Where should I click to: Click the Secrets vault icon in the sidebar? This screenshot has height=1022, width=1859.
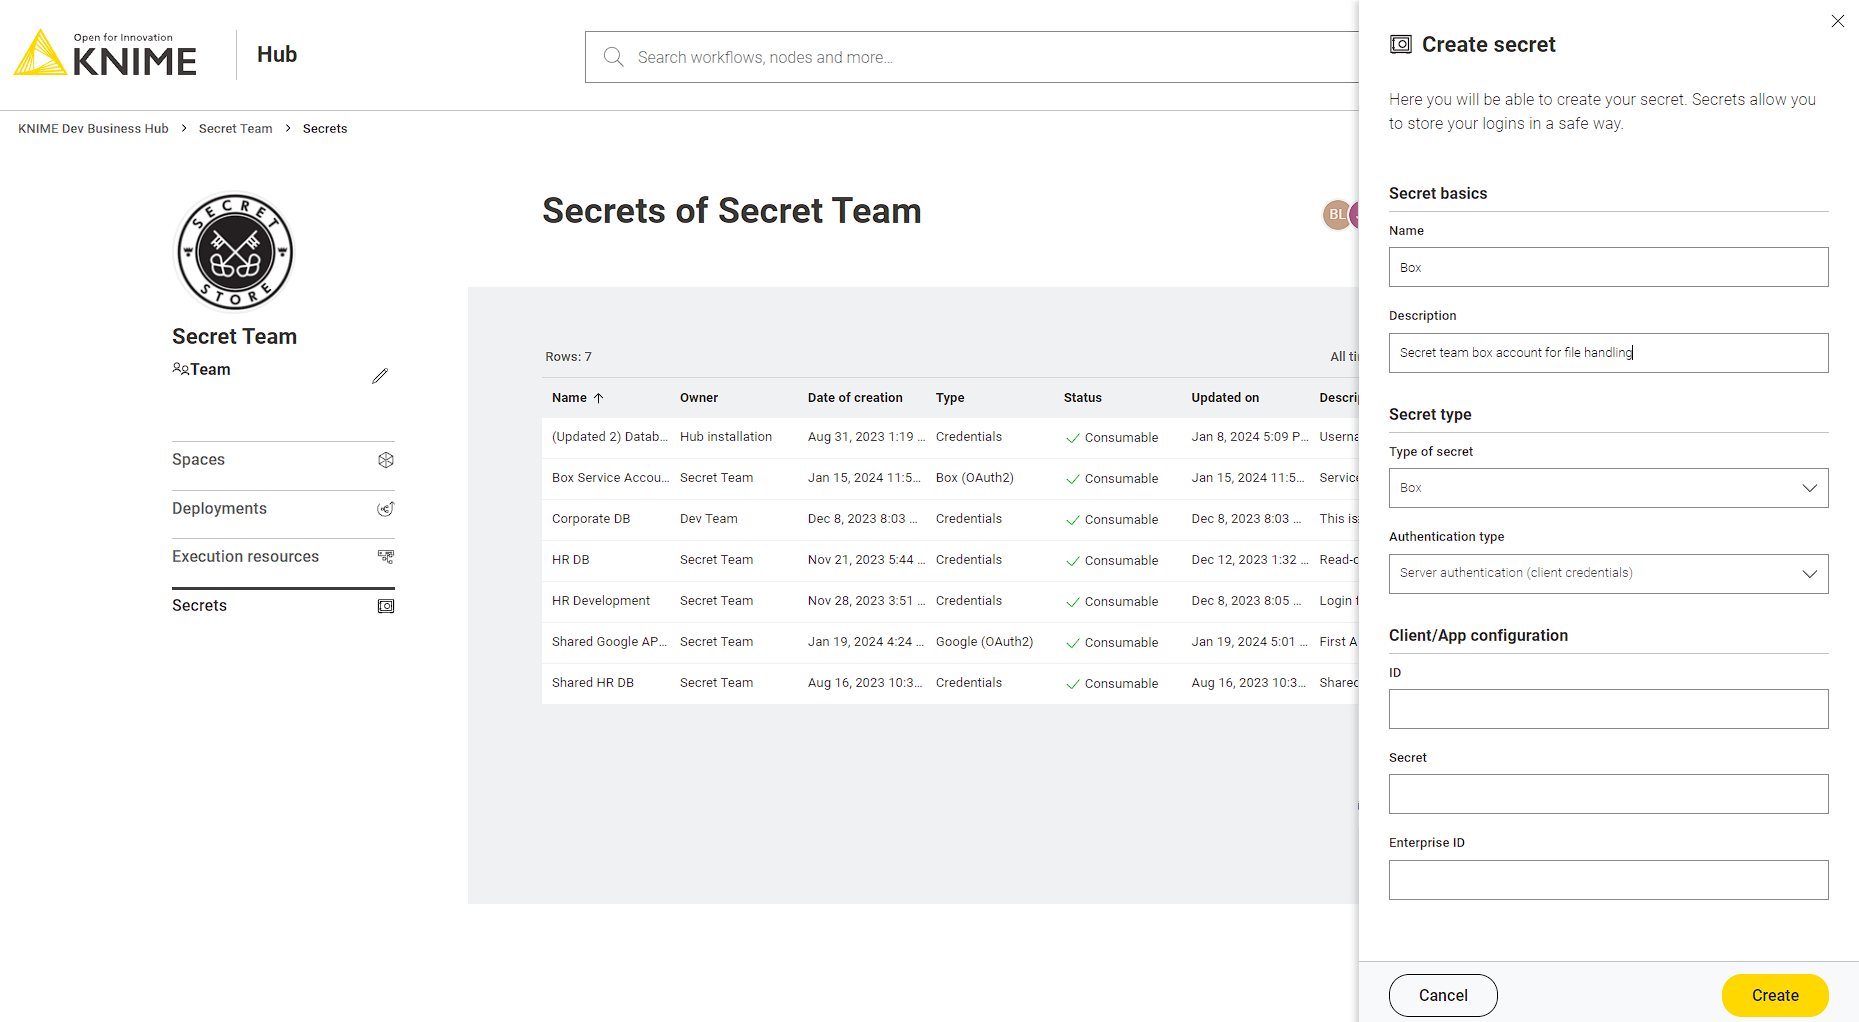tap(386, 606)
